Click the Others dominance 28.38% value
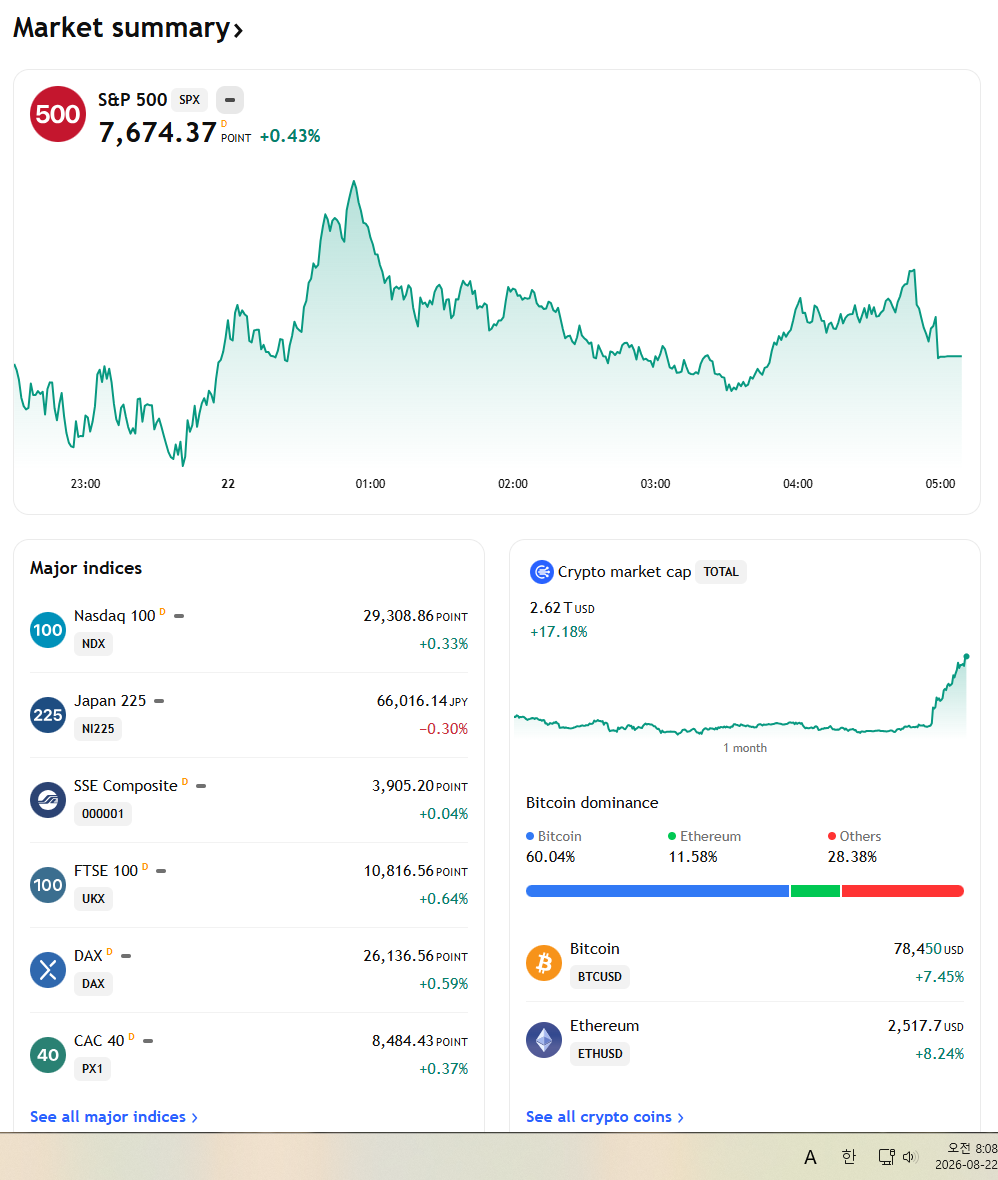This screenshot has width=998, height=1180. click(852, 857)
